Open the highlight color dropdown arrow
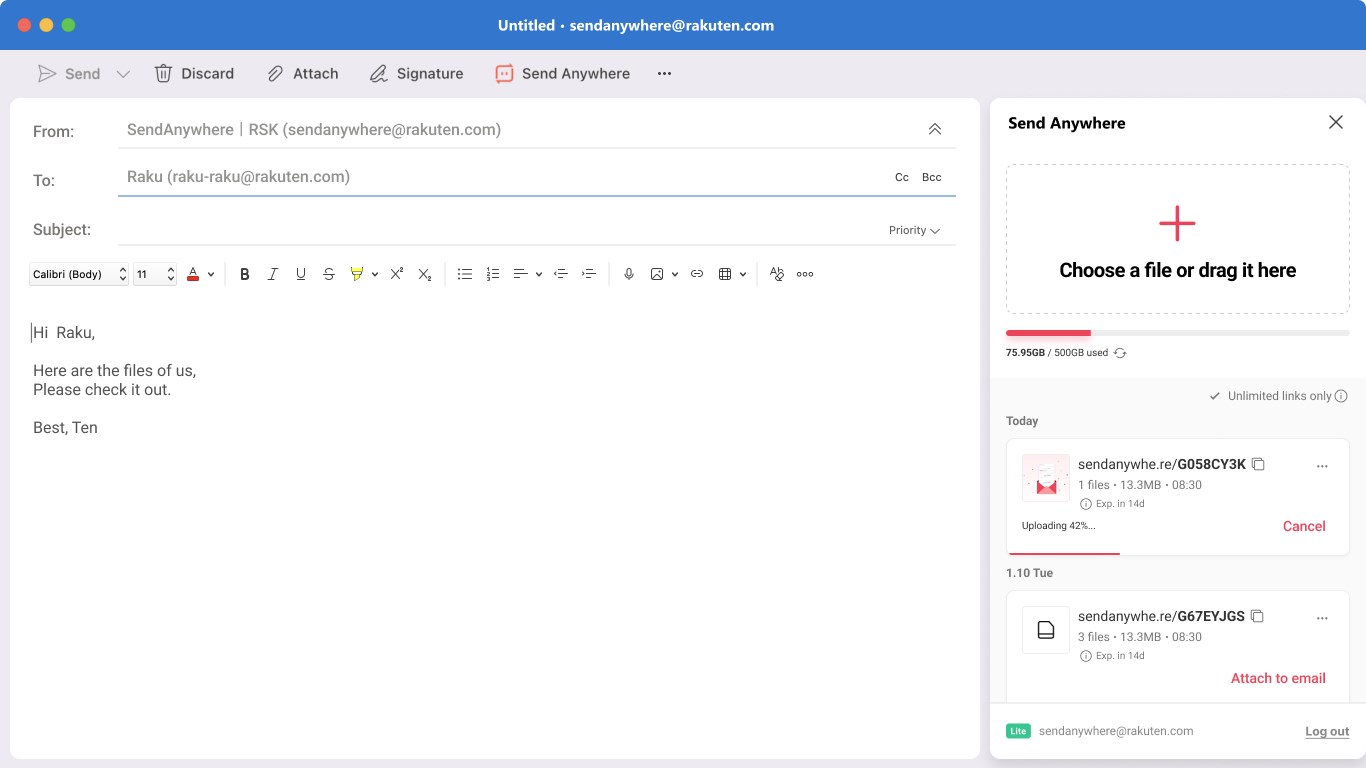Viewport: 1366px width, 768px height. click(375, 274)
